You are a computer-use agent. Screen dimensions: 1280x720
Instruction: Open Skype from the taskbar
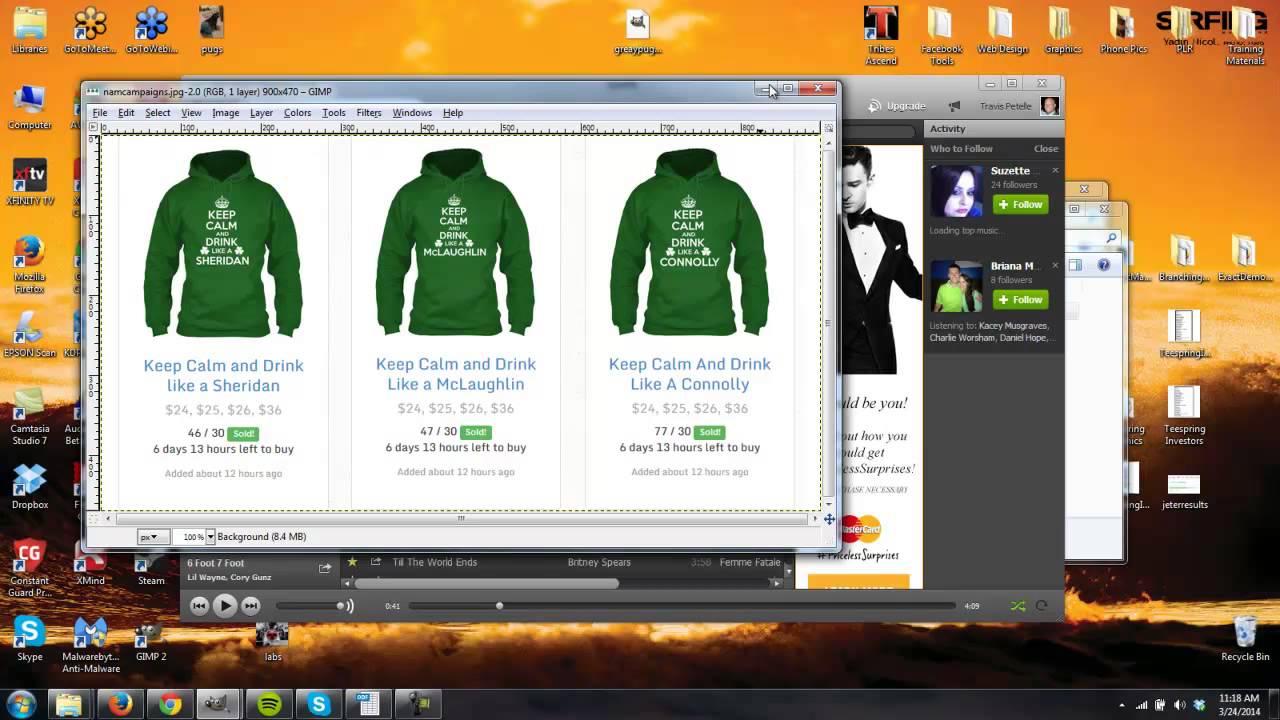tap(319, 704)
